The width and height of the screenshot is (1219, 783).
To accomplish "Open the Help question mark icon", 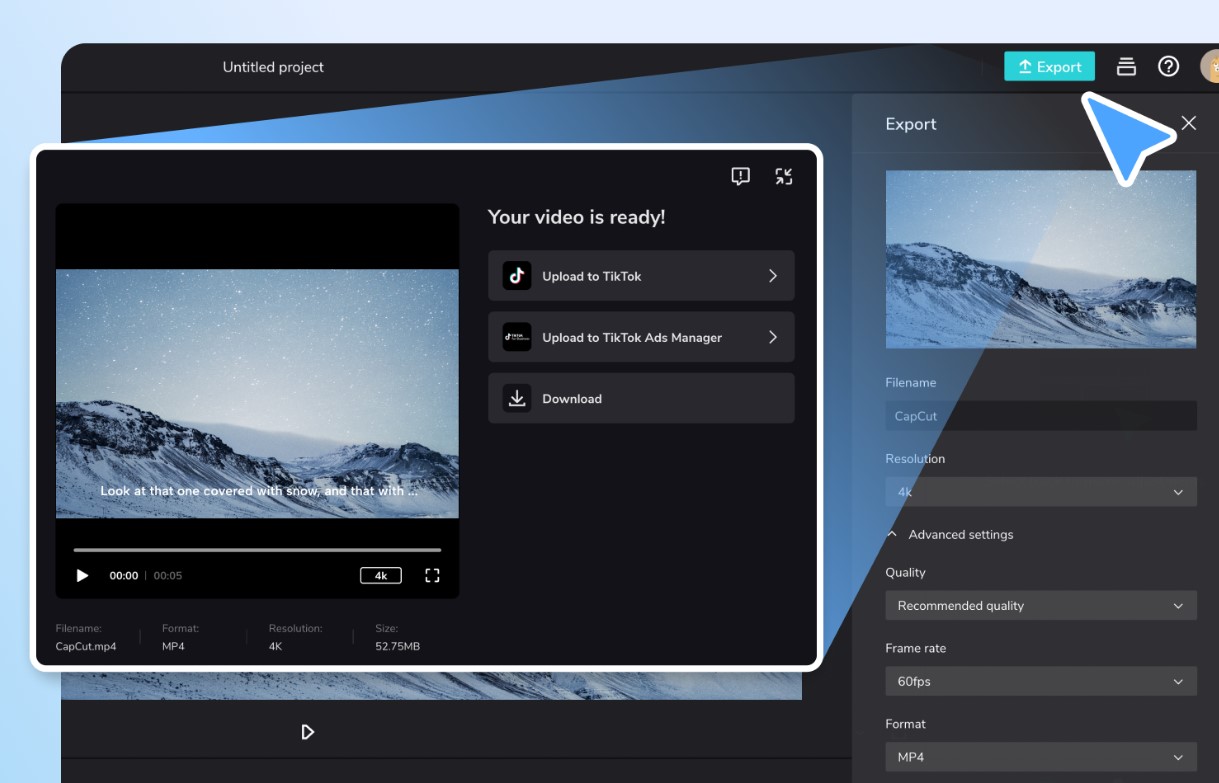I will coord(1168,66).
